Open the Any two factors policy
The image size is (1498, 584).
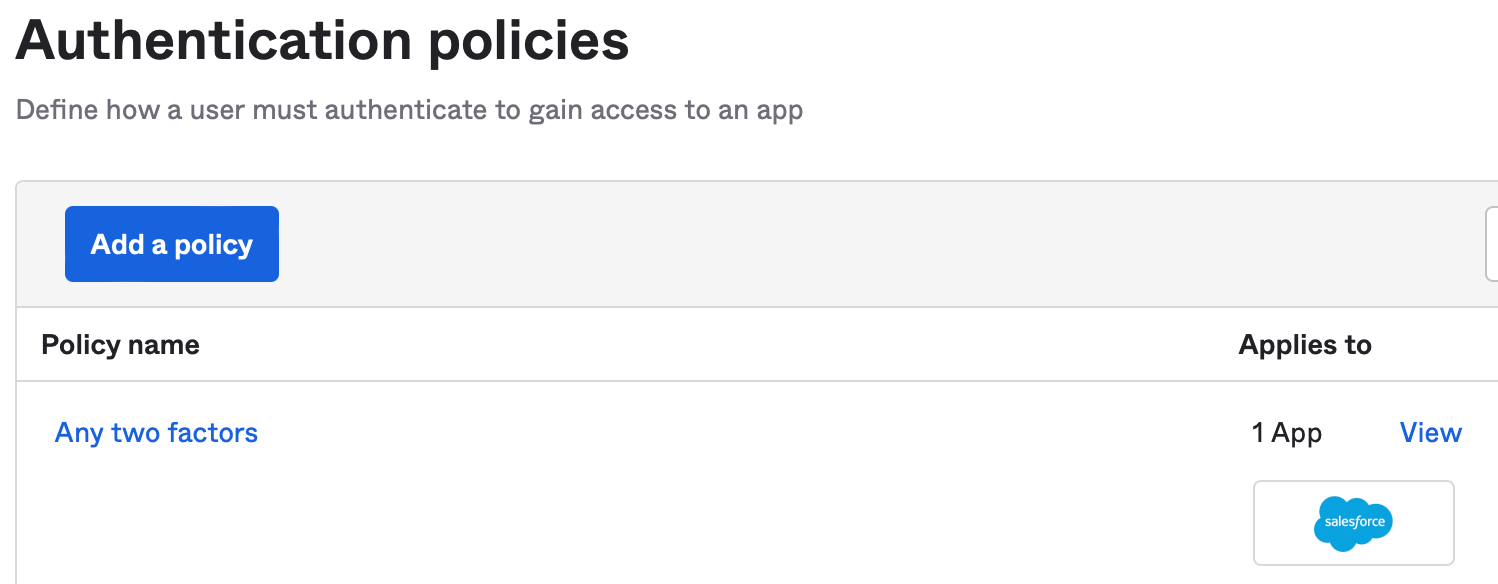coord(156,433)
